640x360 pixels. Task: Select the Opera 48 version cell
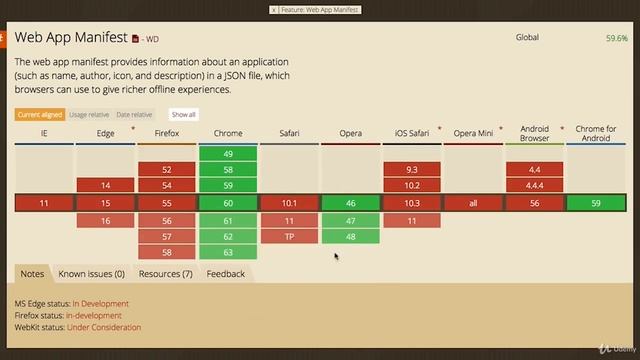coord(351,237)
